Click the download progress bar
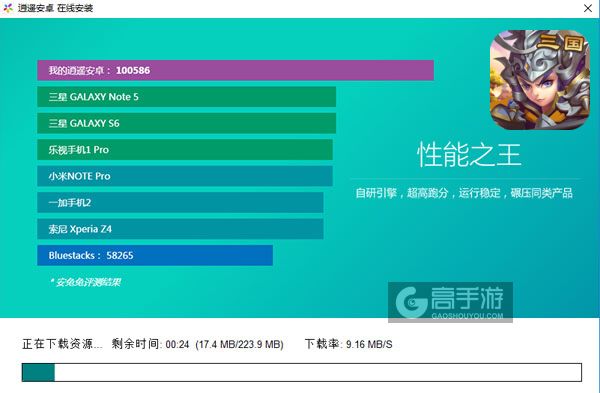600x393 pixels. (x=302, y=372)
